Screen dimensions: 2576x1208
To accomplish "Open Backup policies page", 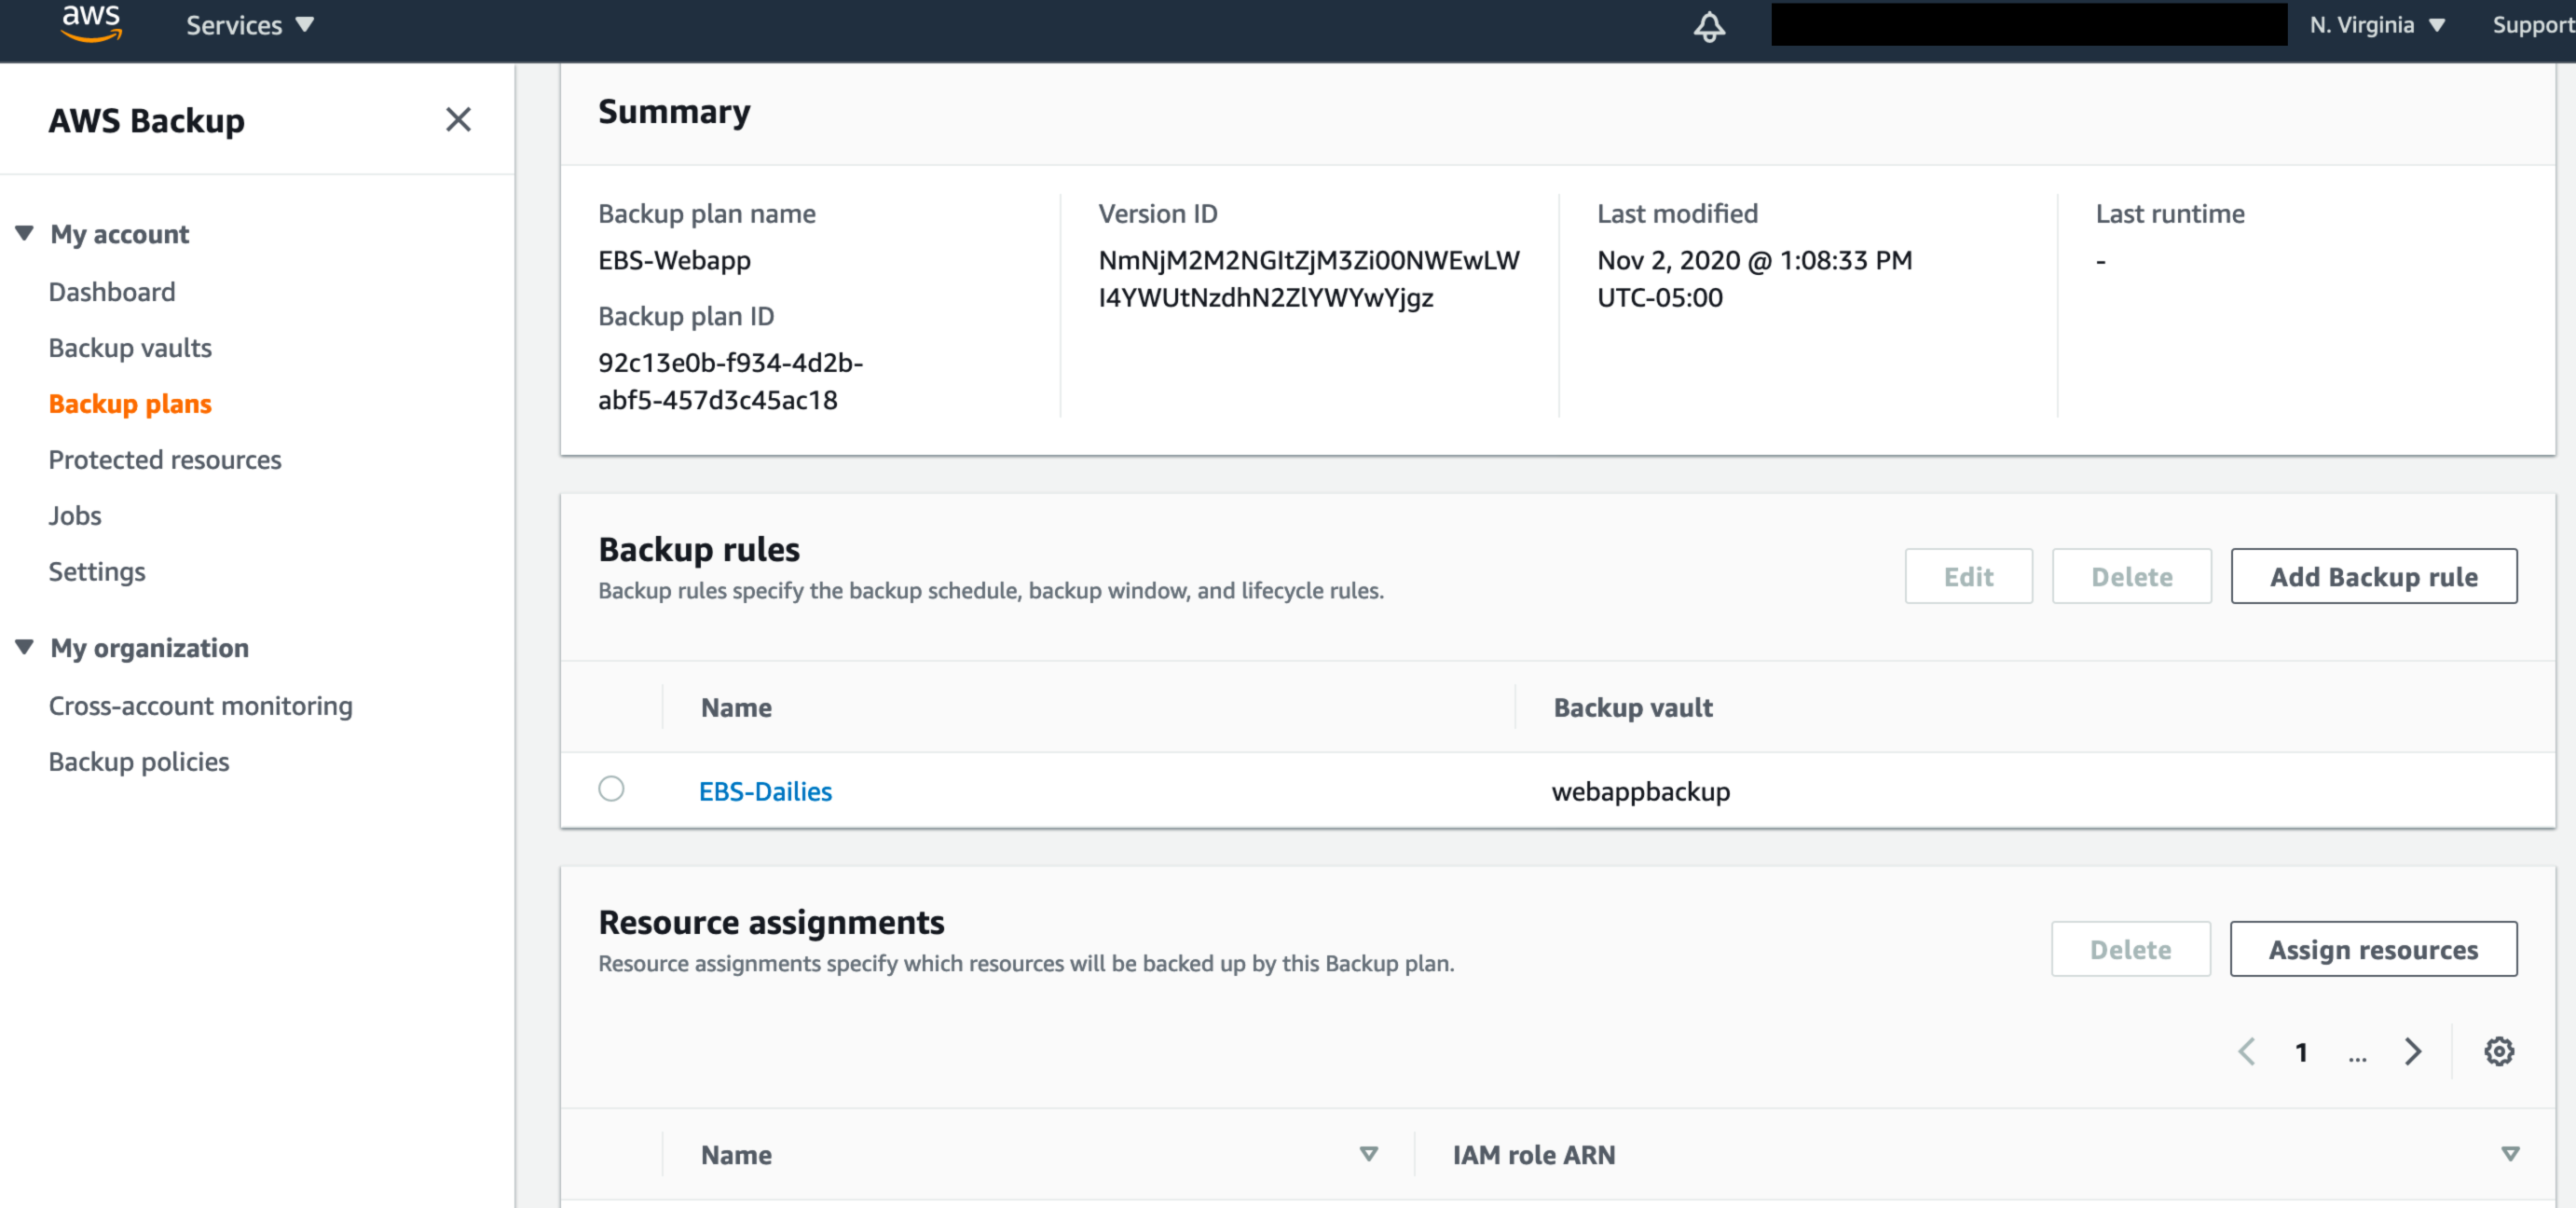I will (139, 762).
